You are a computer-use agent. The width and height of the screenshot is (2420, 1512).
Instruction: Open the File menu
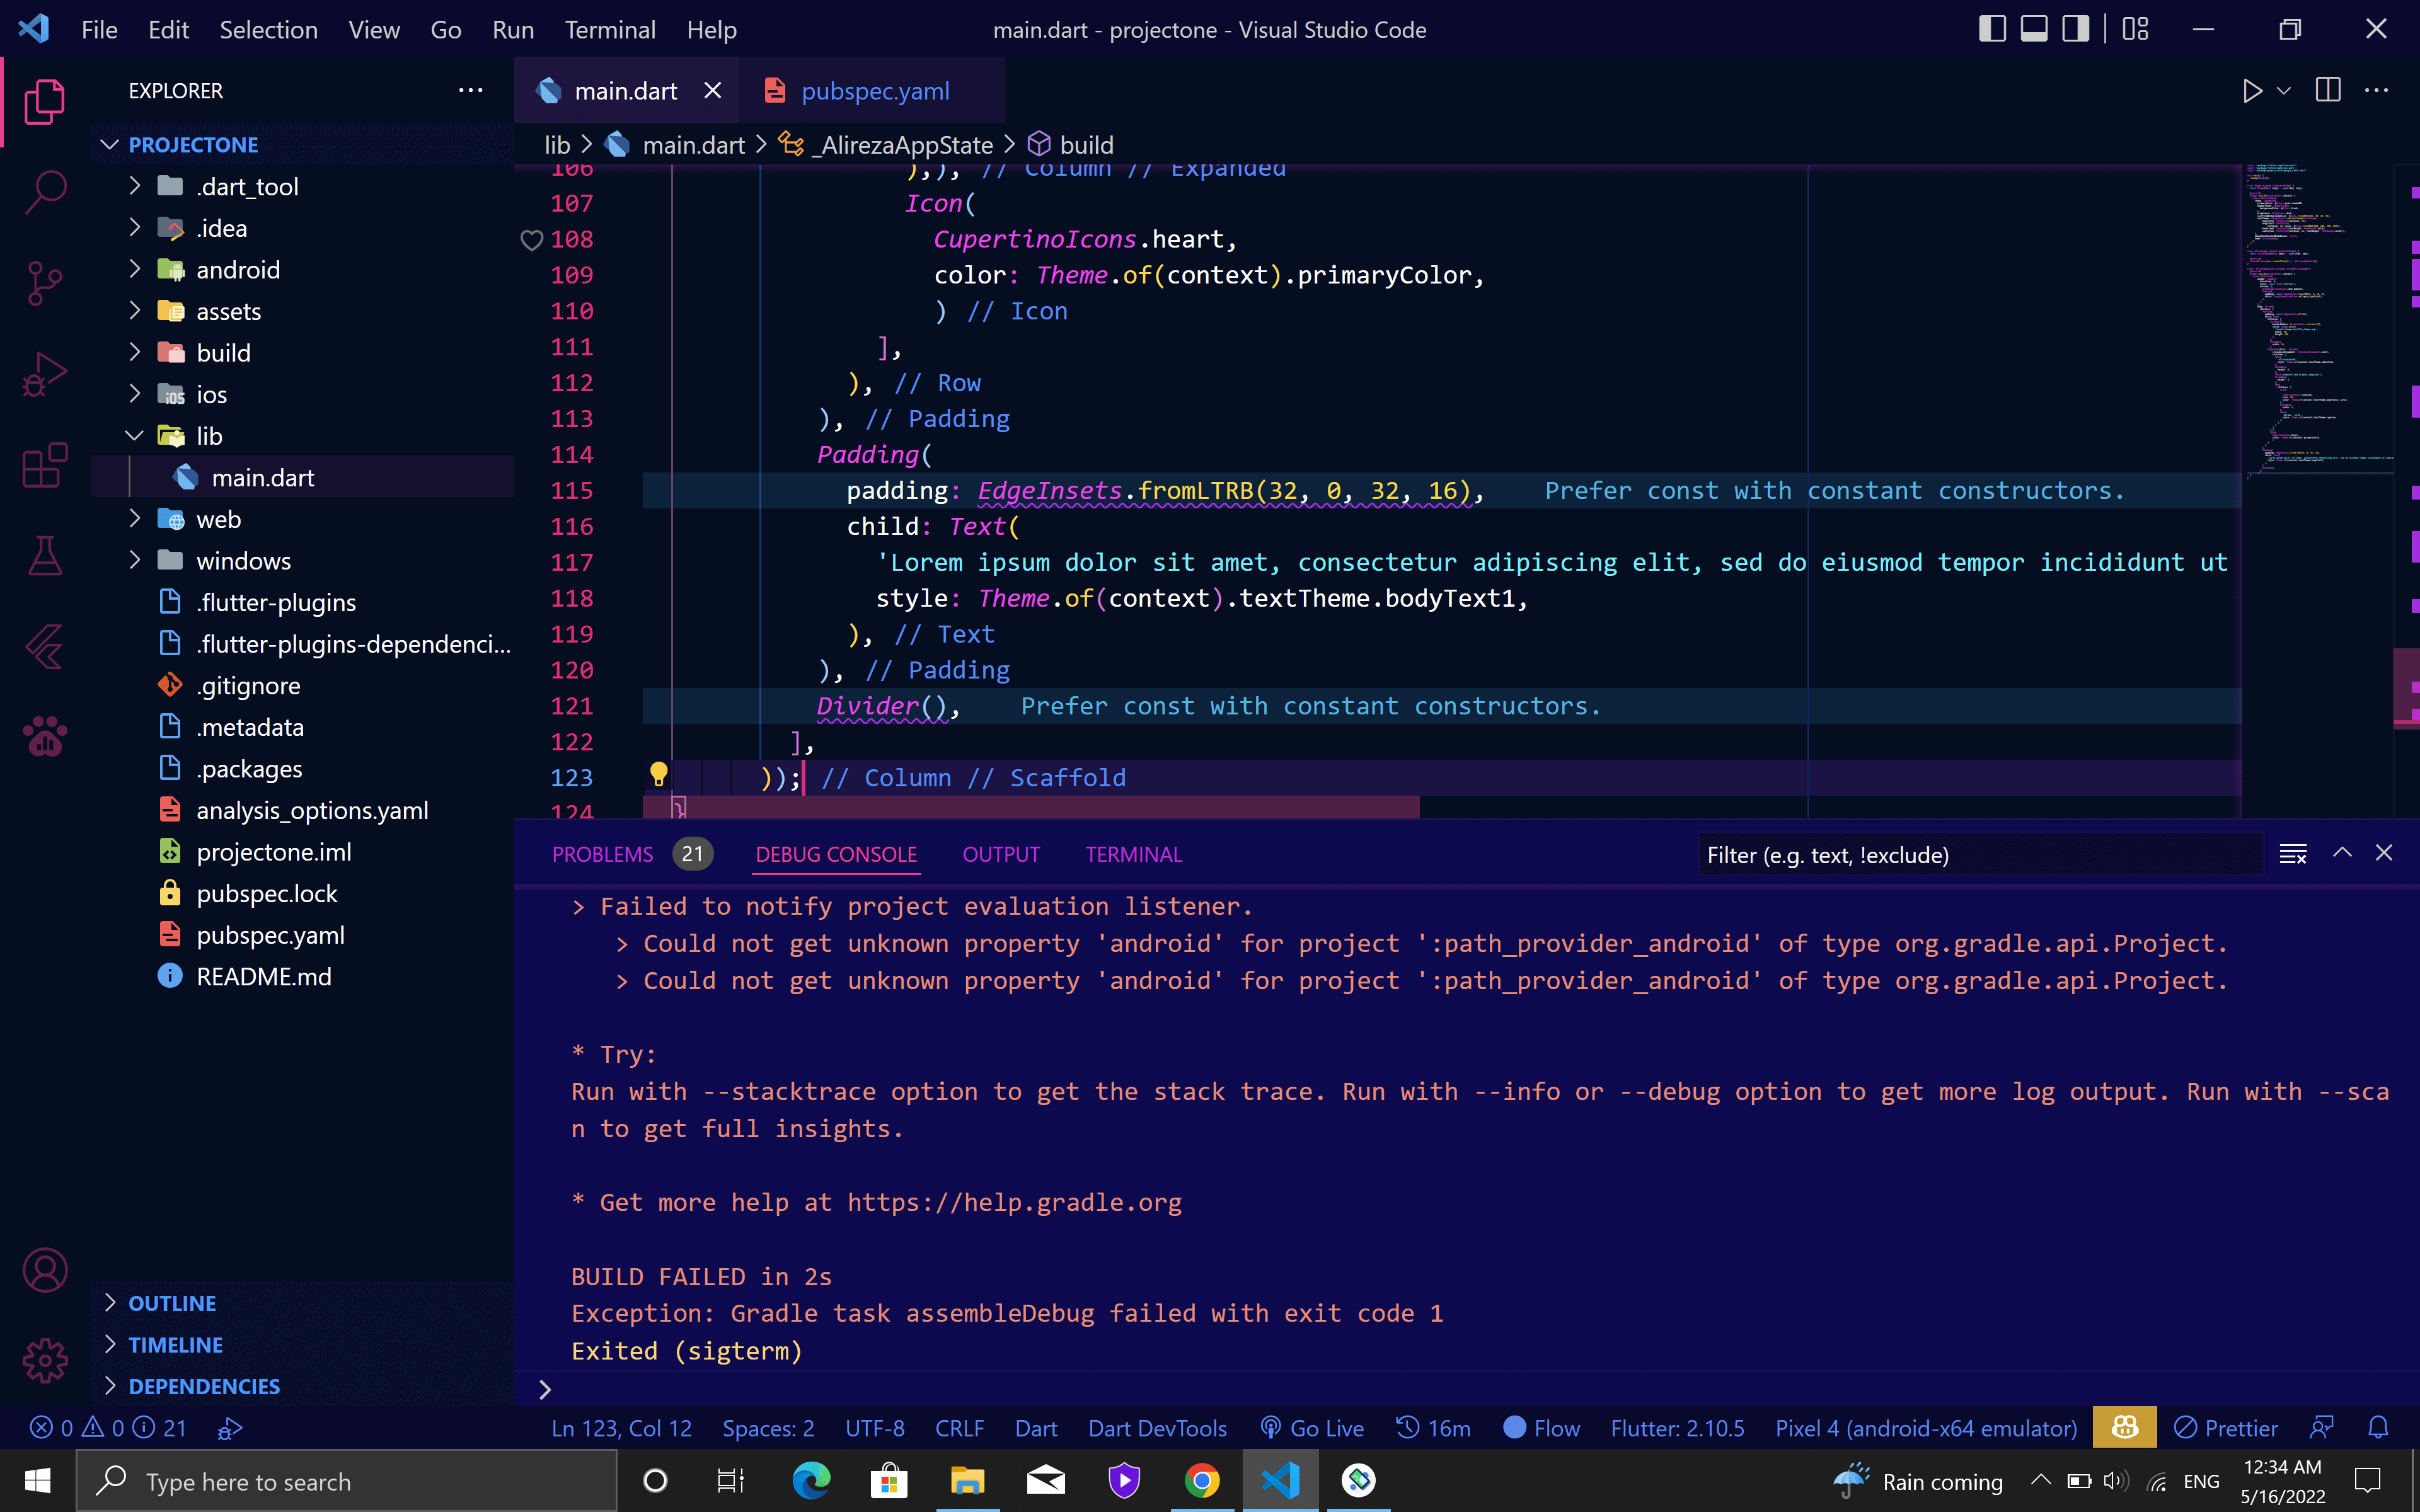point(99,30)
